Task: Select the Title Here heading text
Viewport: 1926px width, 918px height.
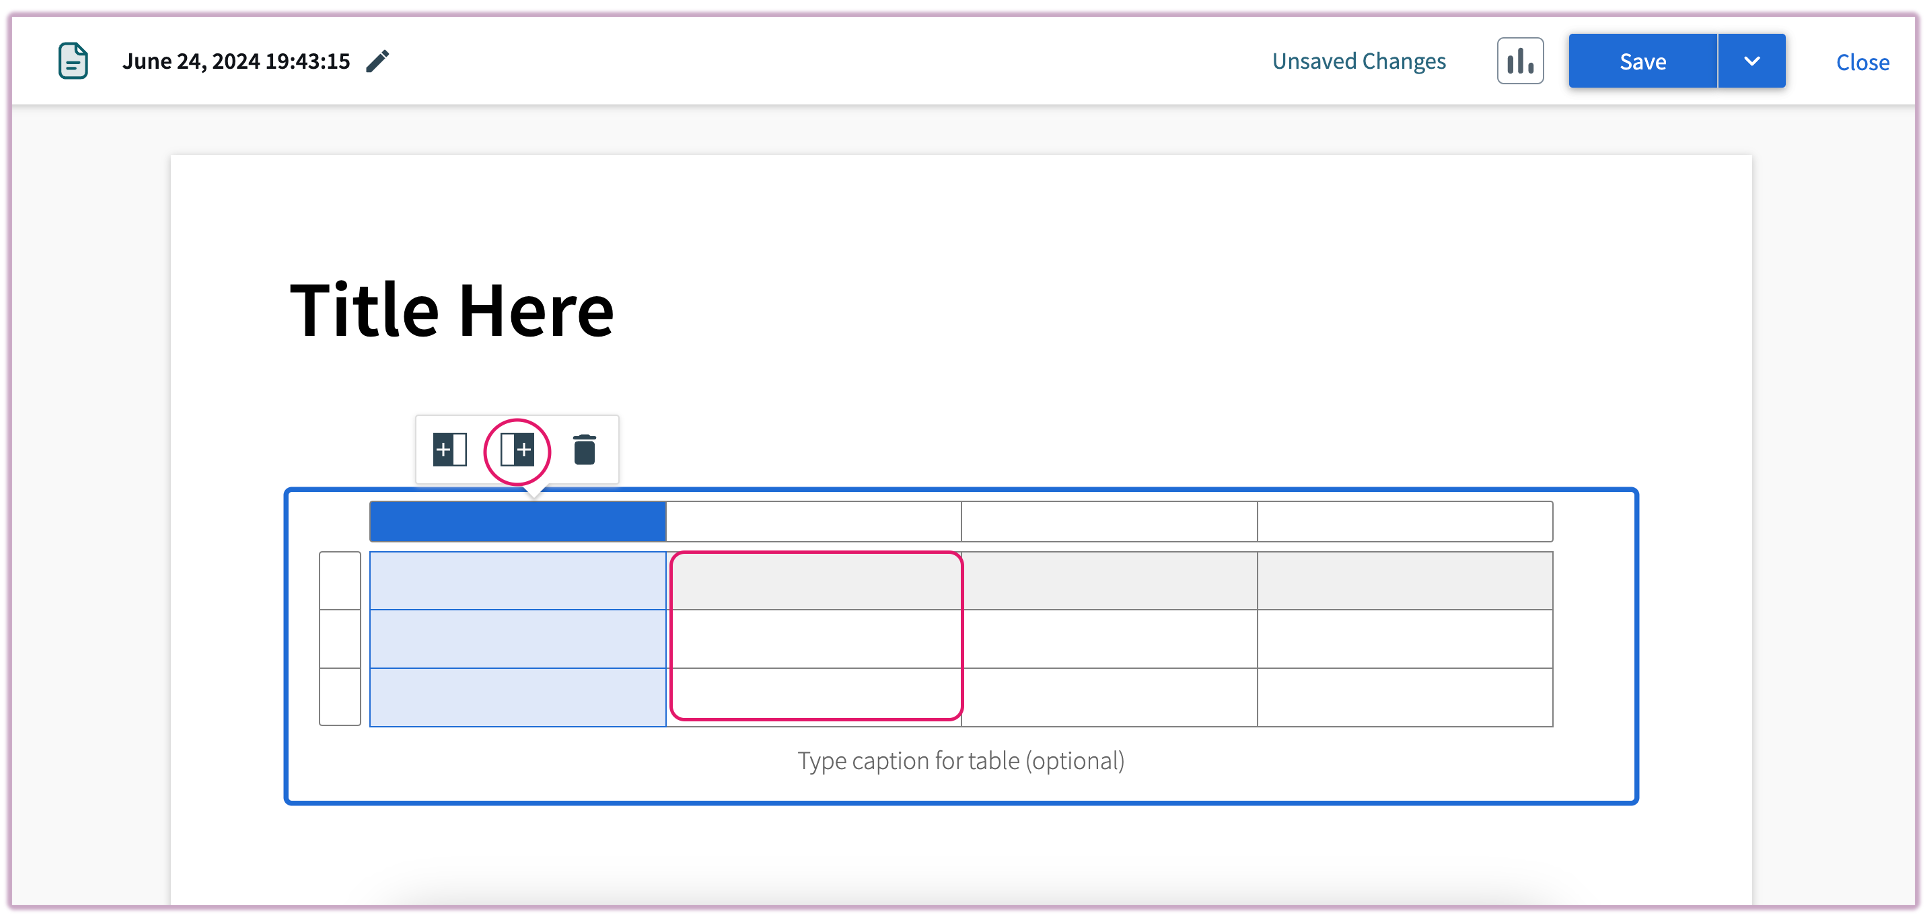Action: tap(452, 310)
